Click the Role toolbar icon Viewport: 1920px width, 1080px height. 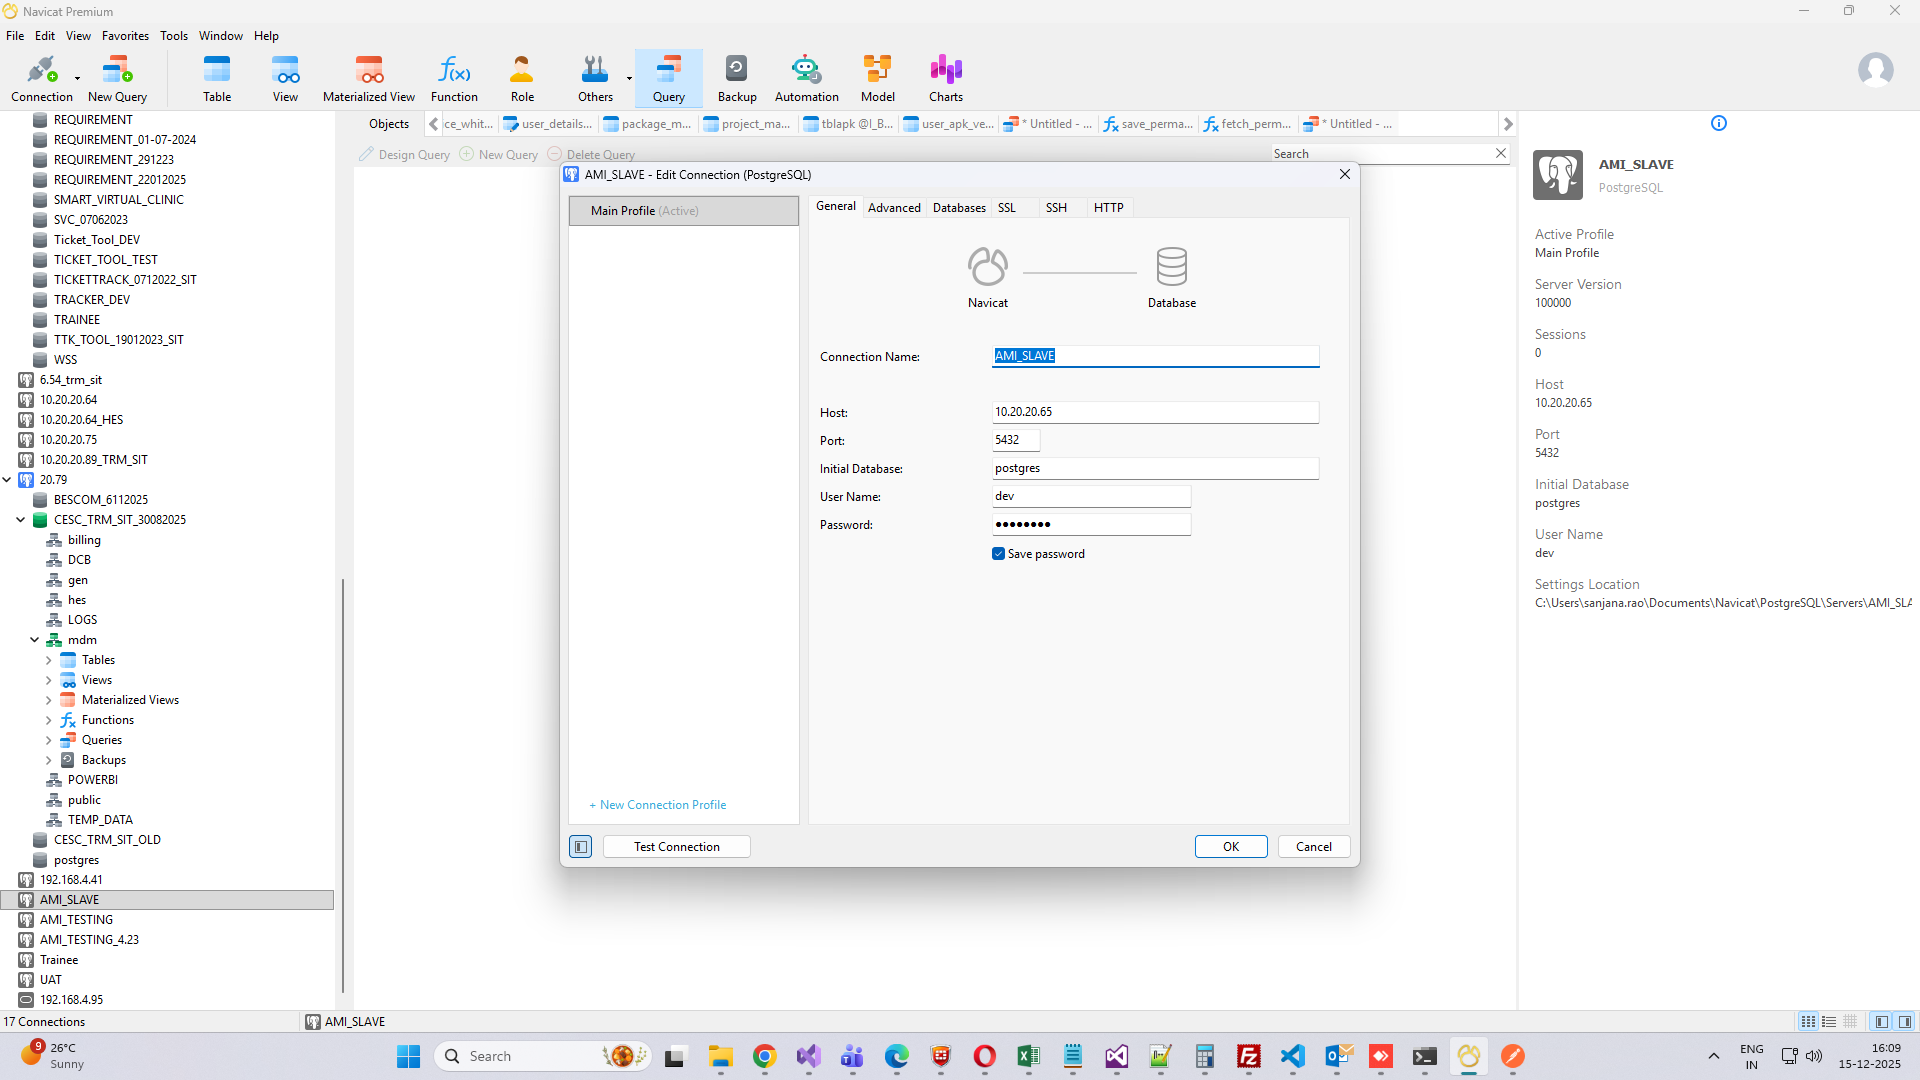[x=522, y=78]
